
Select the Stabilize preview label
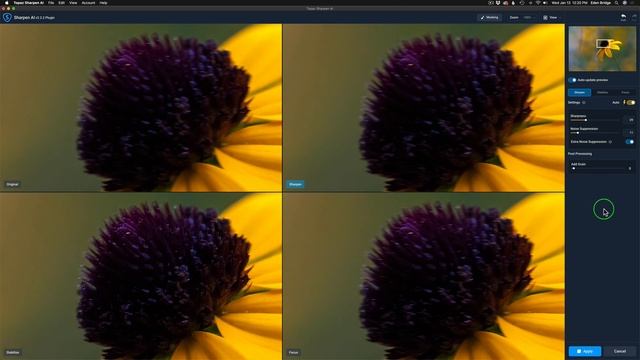pos(13,352)
